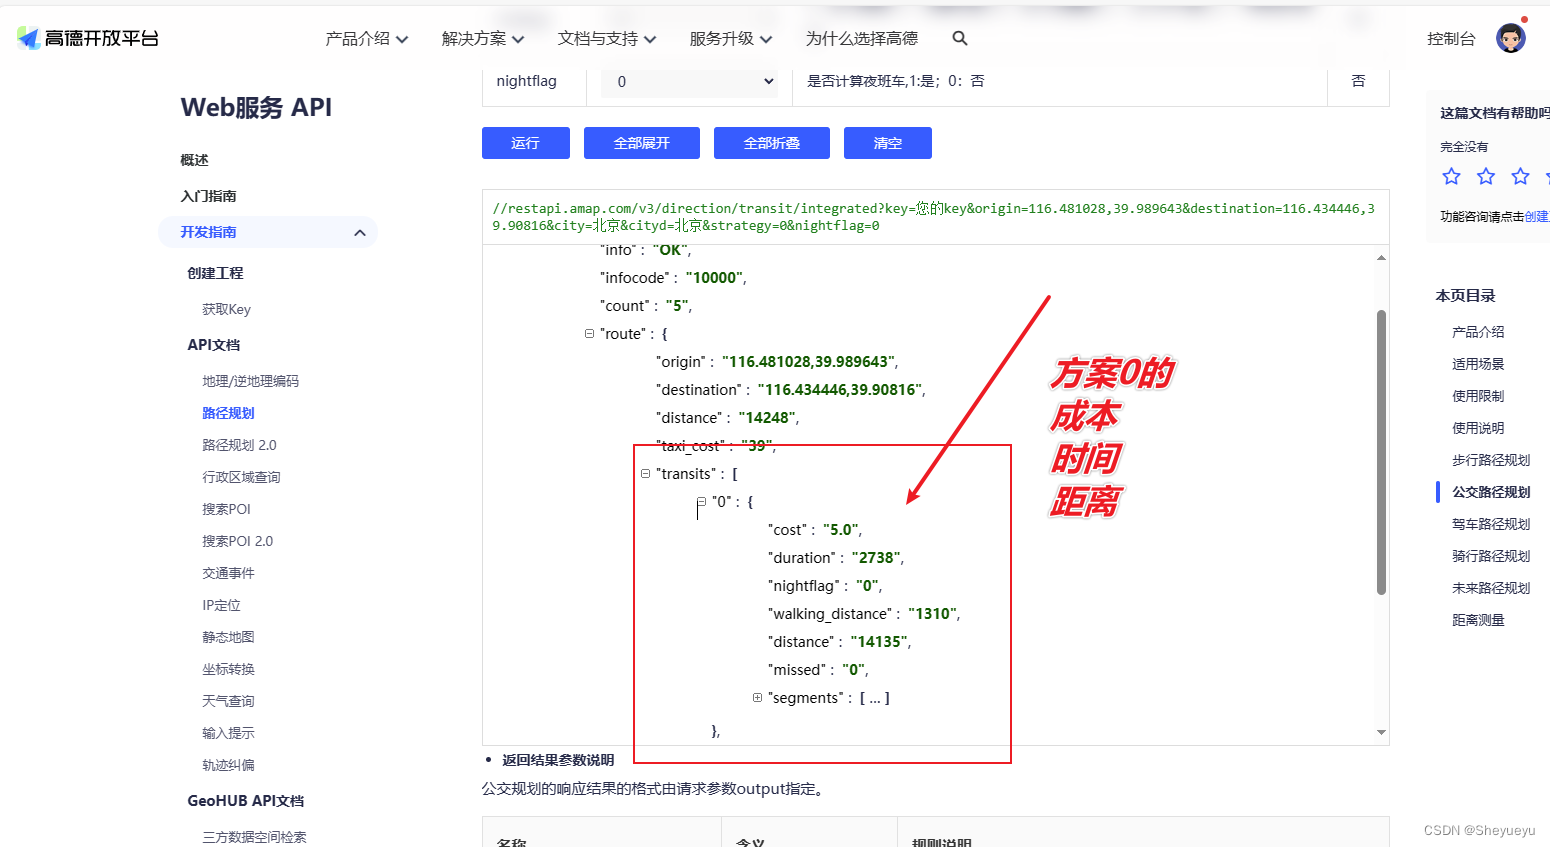
Task: Click the request URL text
Action: coord(934,217)
